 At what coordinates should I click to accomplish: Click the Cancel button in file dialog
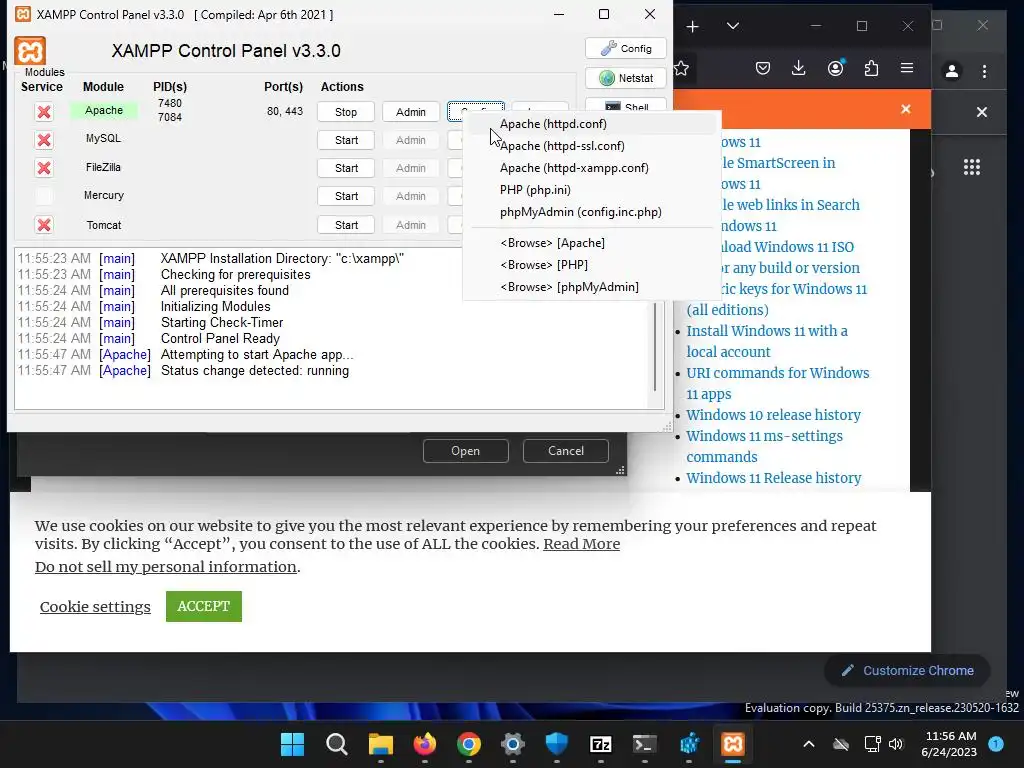click(x=566, y=451)
